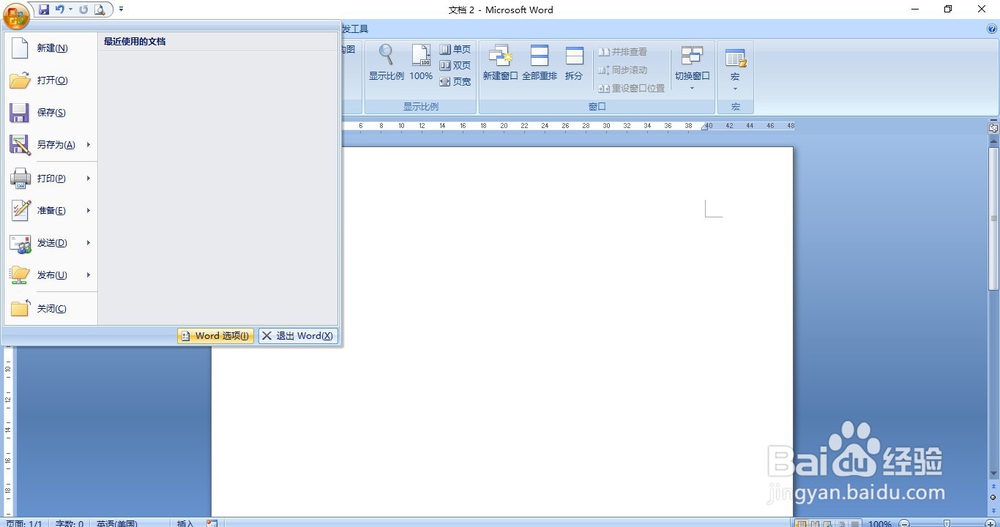Save via Quick Access toolbar floppy icon

[43, 10]
